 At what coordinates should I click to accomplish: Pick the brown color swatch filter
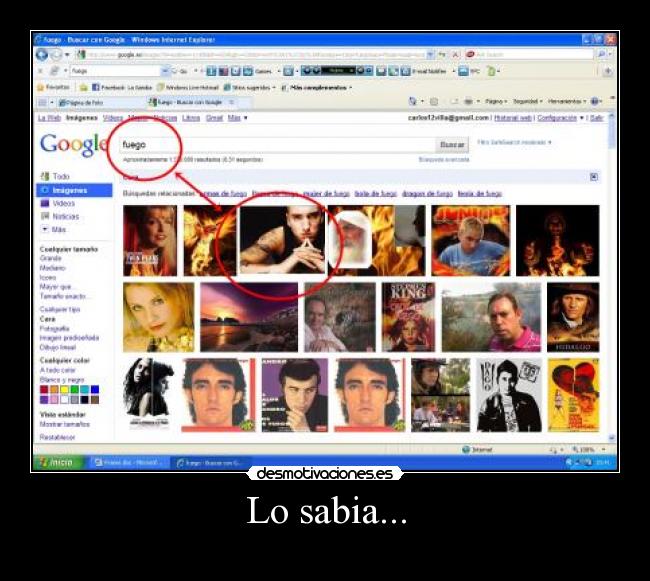tap(95, 399)
